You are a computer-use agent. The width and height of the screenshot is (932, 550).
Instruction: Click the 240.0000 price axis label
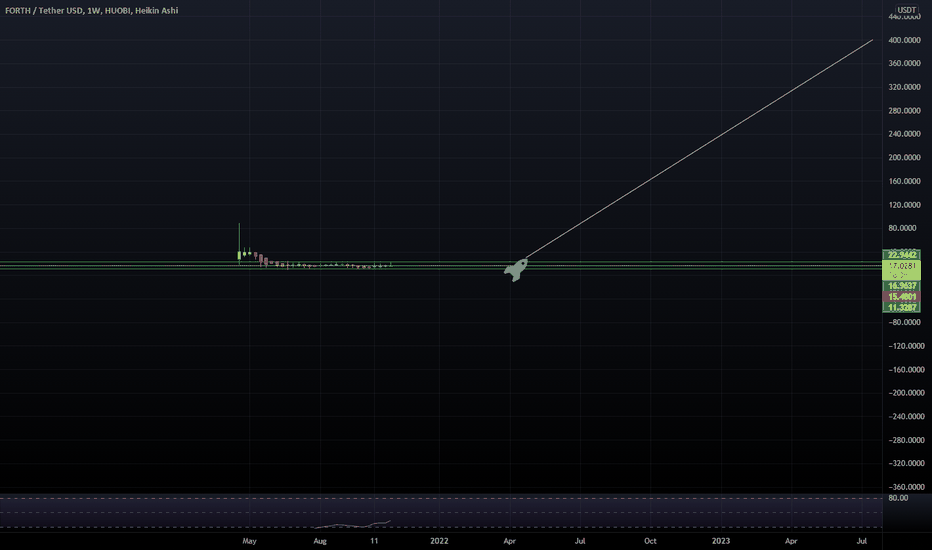click(904, 134)
